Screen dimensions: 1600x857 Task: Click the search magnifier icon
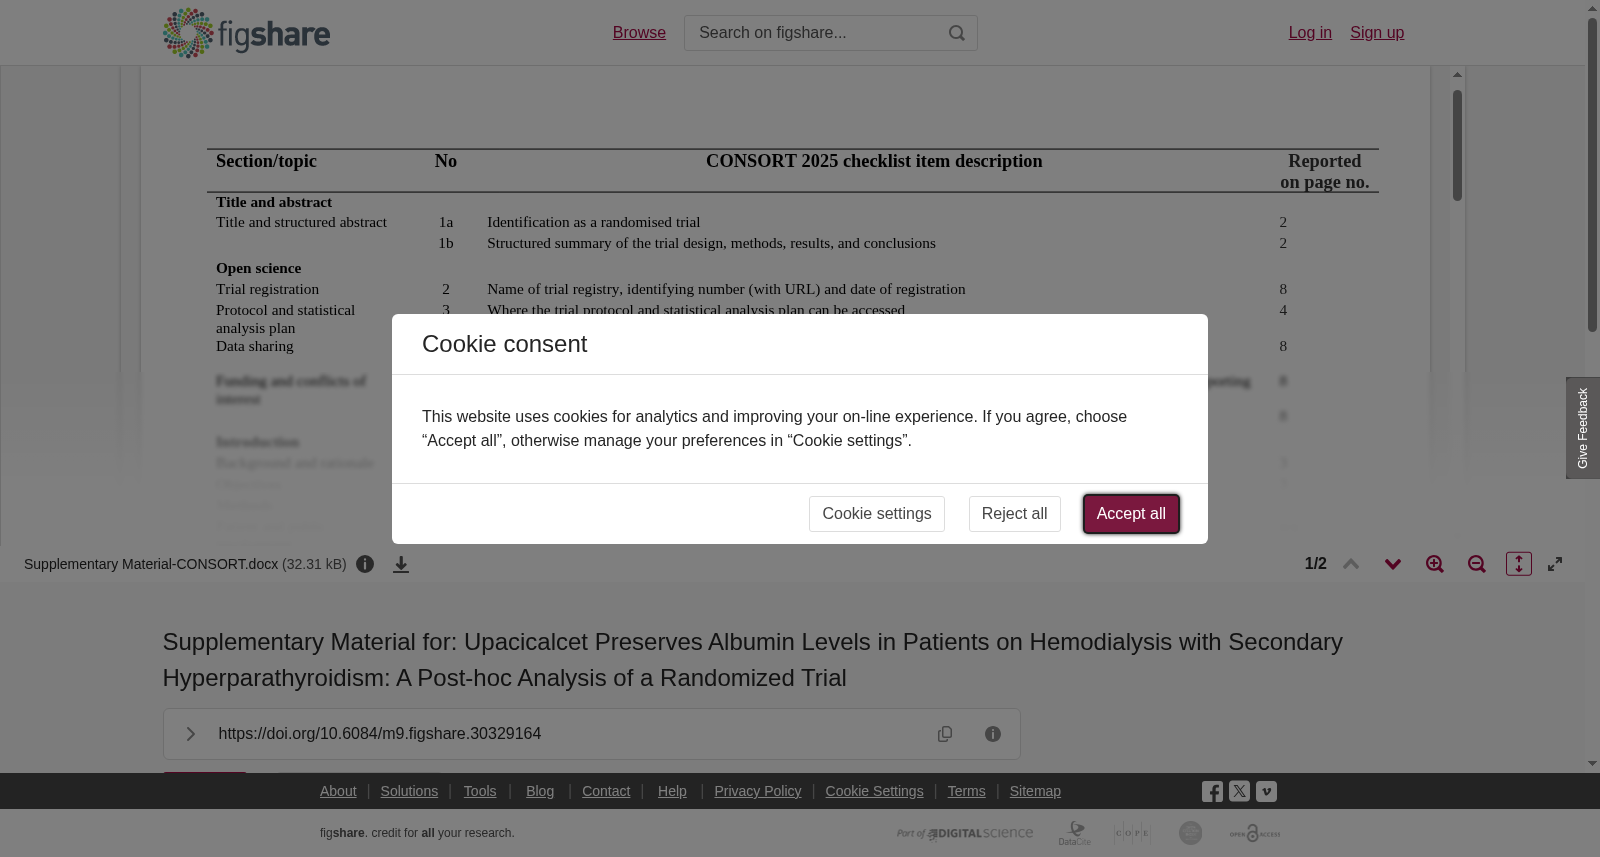(x=957, y=33)
